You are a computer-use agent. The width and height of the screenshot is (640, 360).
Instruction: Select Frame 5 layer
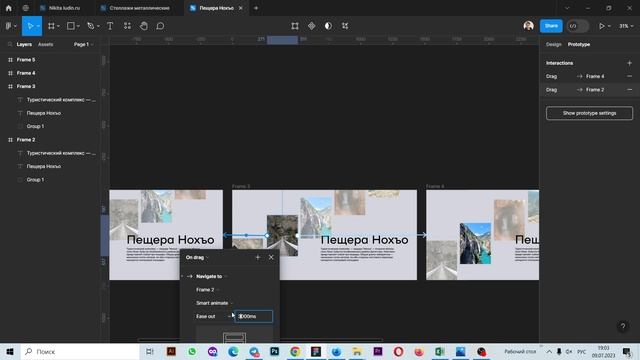tap(26, 60)
